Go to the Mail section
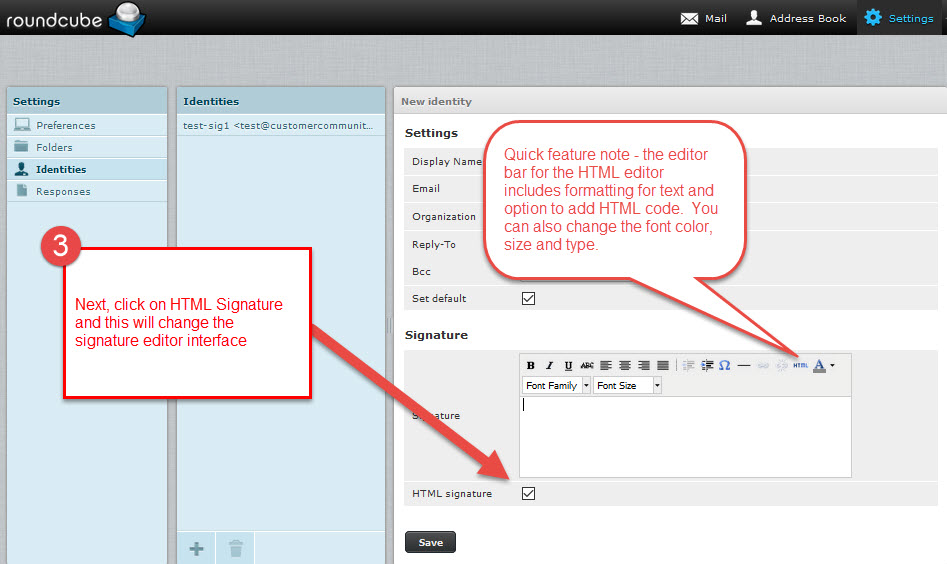Image resolution: width=947 pixels, height=564 pixels. pos(704,18)
